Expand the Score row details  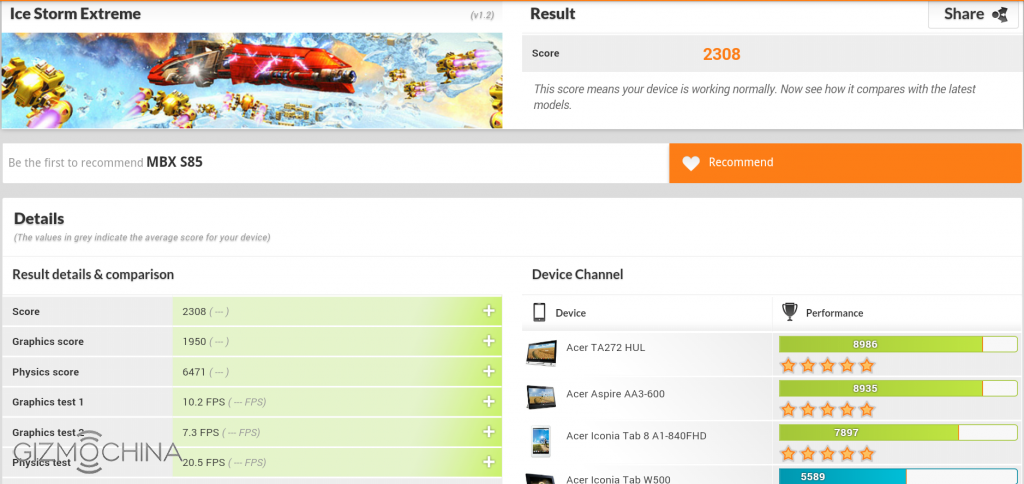point(489,311)
